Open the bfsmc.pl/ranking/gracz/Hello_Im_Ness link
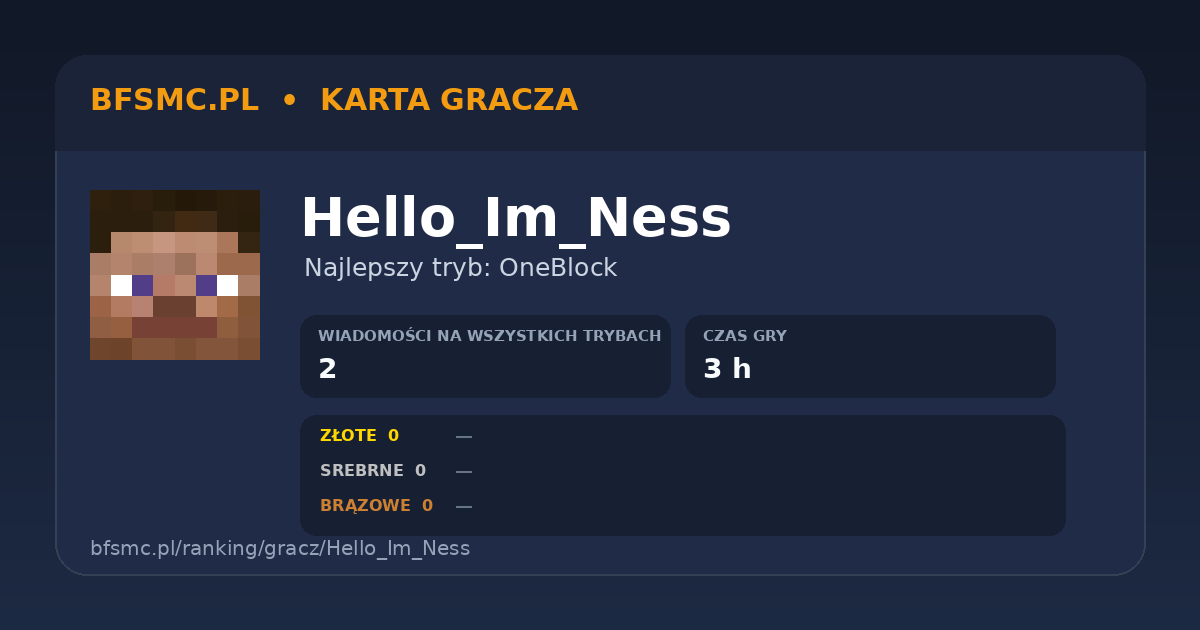Screen dimensions: 1200x630 click(280, 549)
